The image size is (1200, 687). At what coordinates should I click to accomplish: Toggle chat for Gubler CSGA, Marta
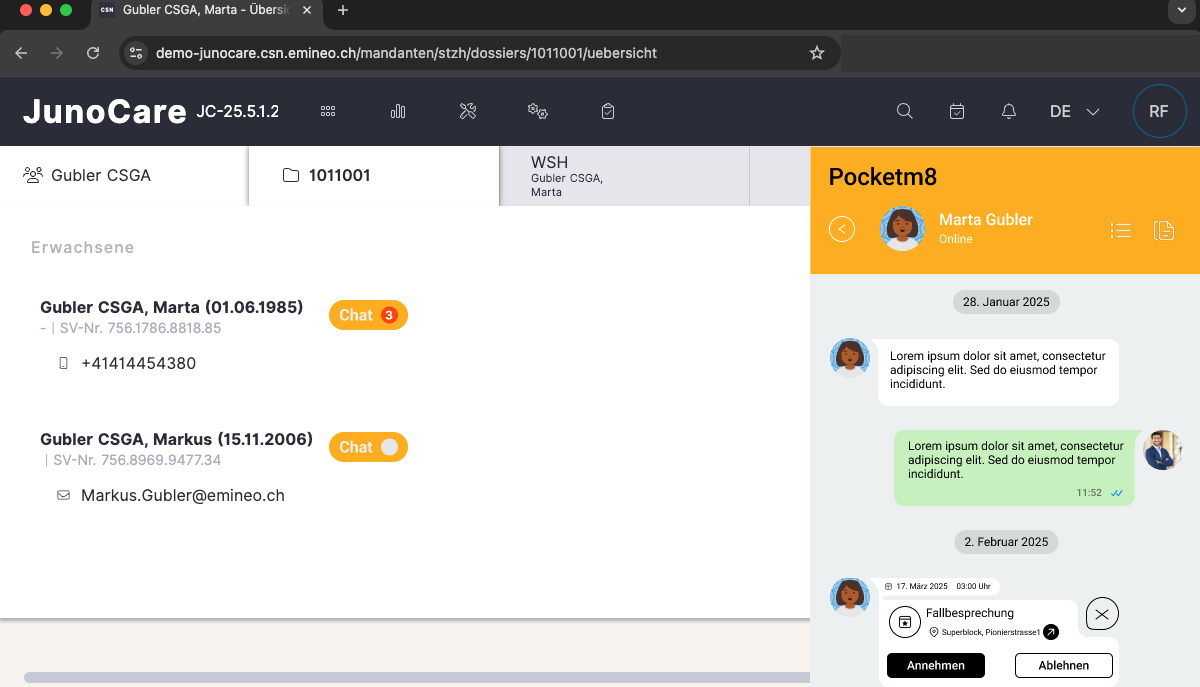(368, 315)
